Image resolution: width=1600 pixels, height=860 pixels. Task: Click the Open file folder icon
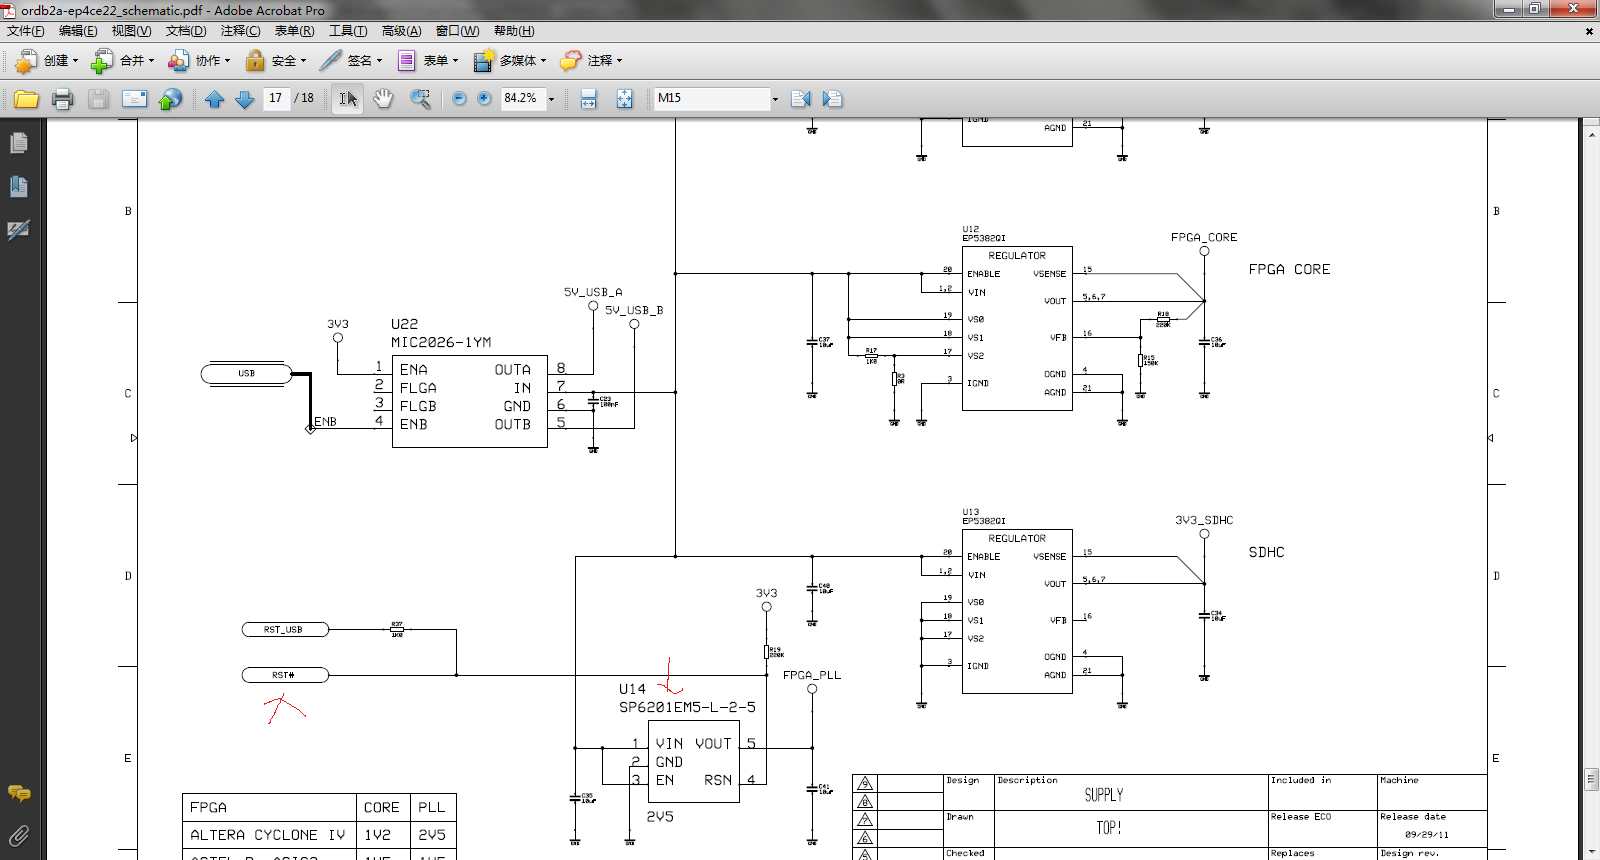pyautogui.click(x=27, y=99)
